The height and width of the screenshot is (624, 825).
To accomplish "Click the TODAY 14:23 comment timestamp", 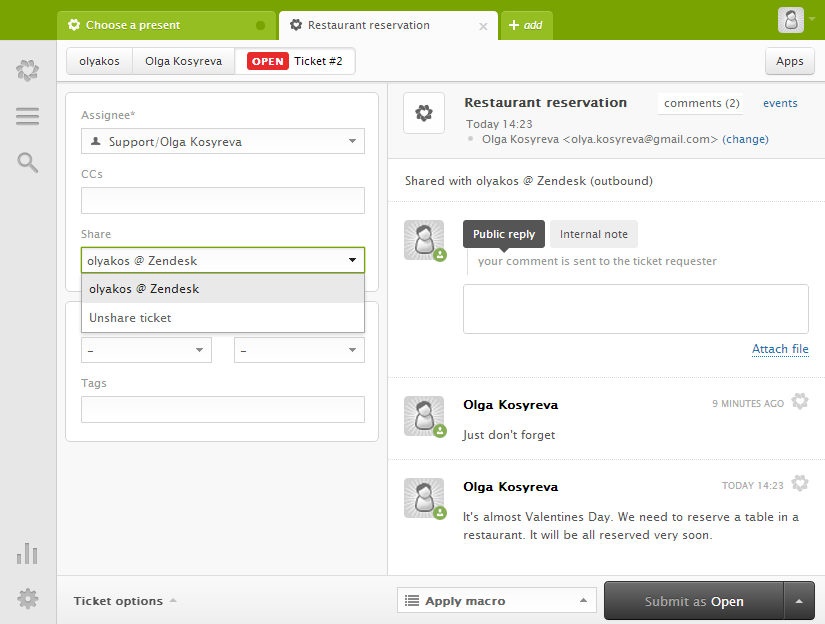I will pyautogui.click(x=752, y=486).
